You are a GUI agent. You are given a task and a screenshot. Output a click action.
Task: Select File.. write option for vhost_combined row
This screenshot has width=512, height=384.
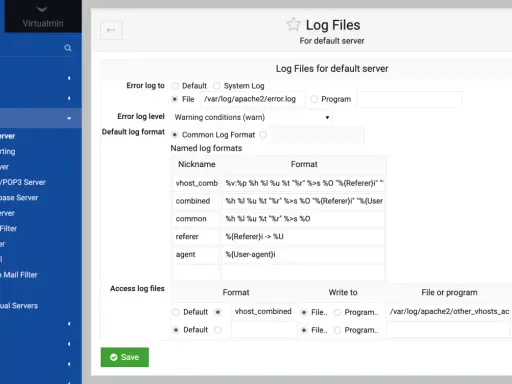304,312
